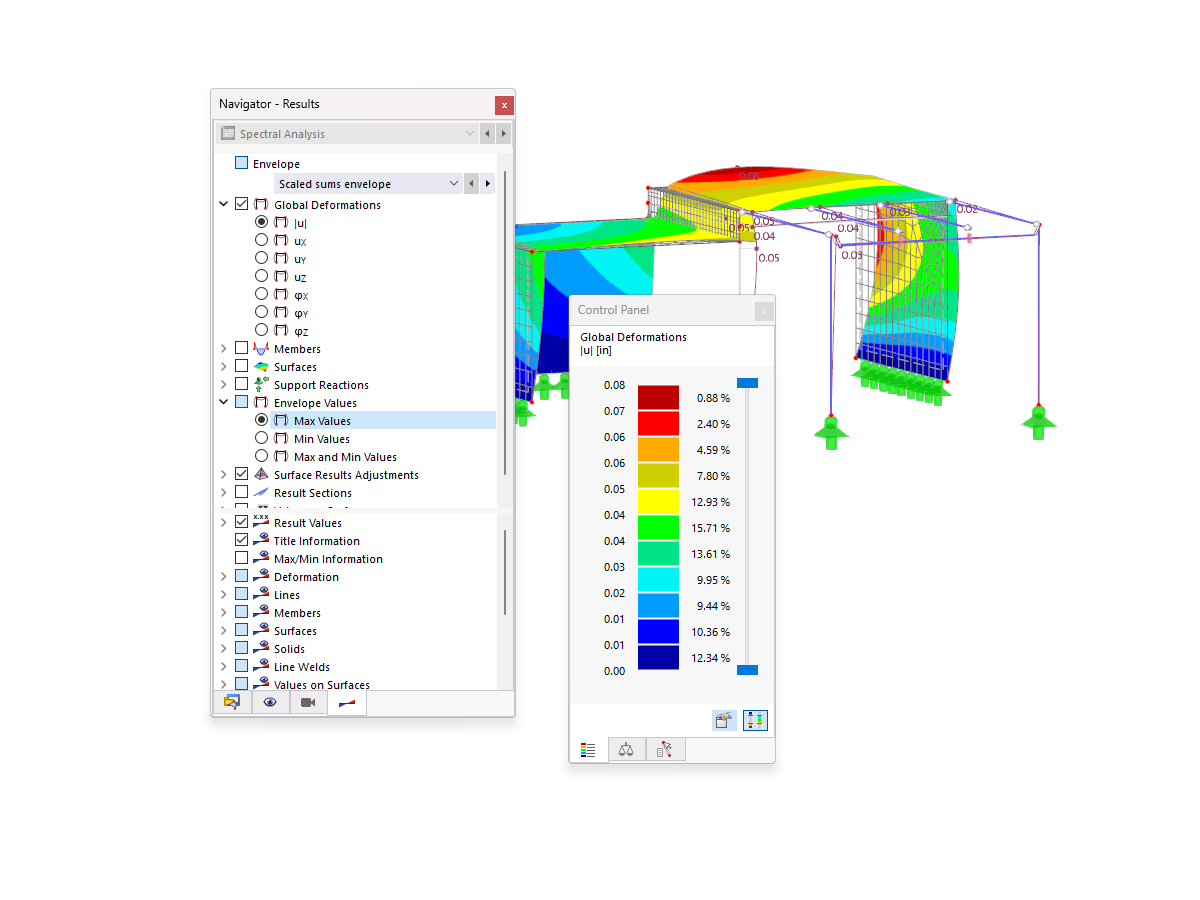Click the Result Values x.xx icon
Screen dimensions: 1200x900
coord(261,522)
